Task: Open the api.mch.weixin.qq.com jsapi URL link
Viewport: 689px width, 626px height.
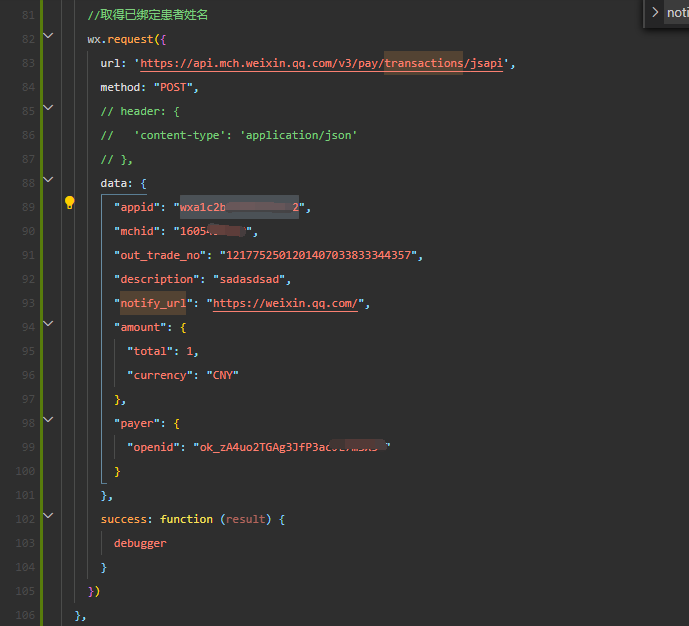Action: click(x=321, y=63)
